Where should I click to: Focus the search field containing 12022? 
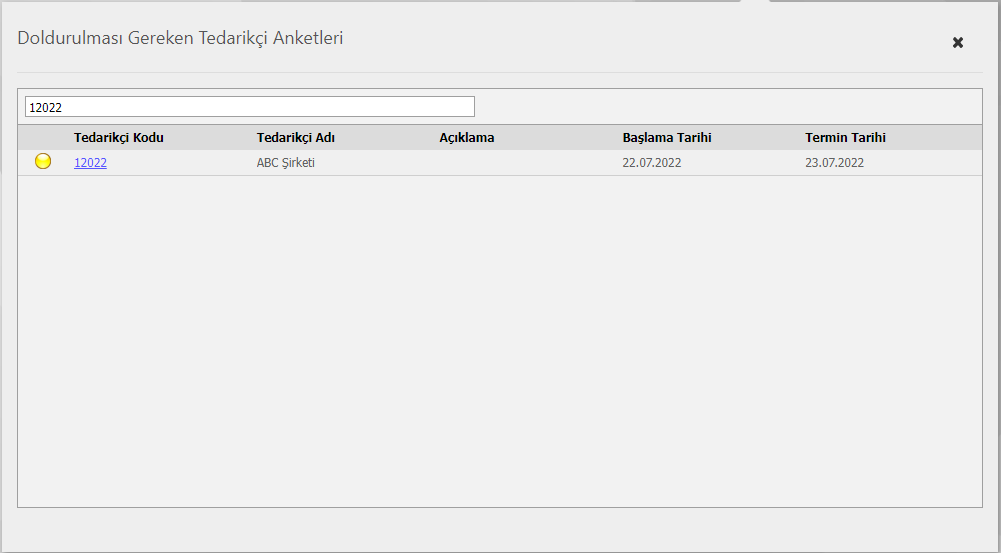(x=249, y=107)
